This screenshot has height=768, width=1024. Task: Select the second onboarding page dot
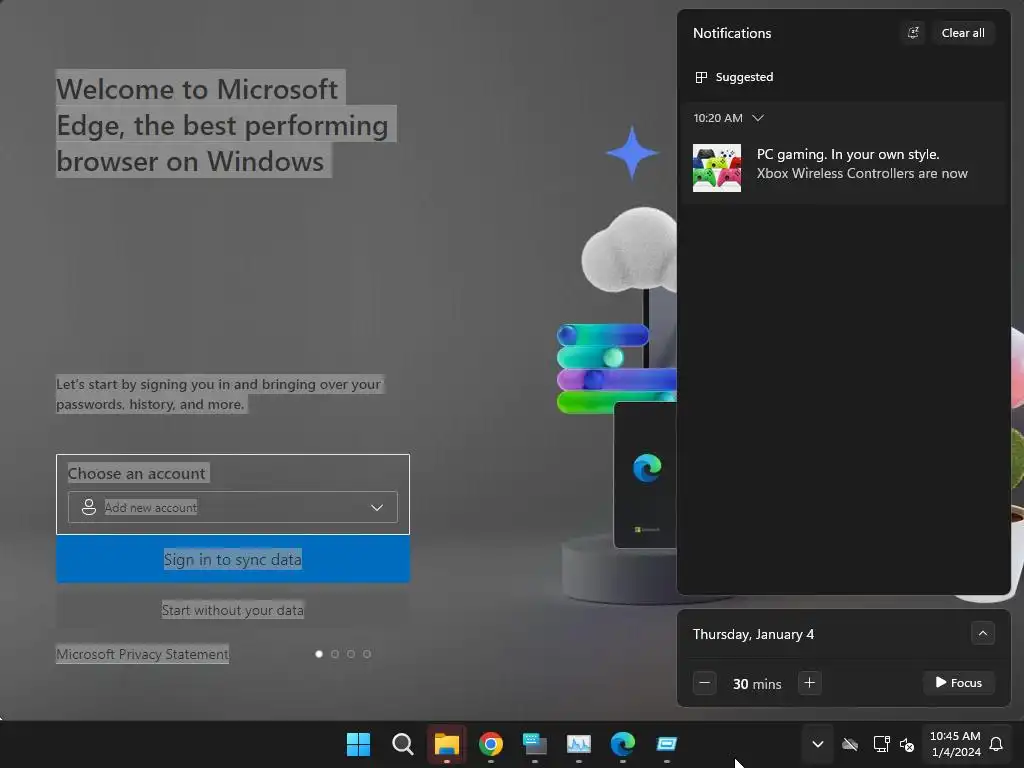pyautogui.click(x=335, y=654)
